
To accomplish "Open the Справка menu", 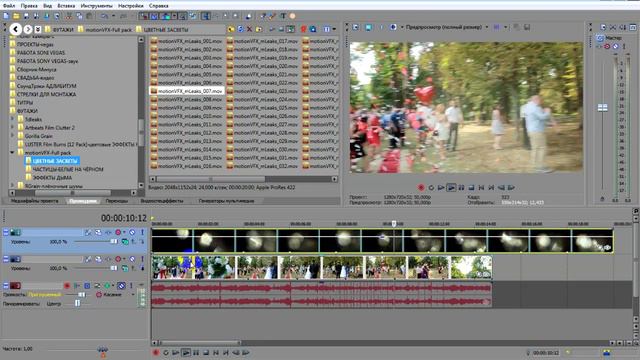I will pos(158,6).
